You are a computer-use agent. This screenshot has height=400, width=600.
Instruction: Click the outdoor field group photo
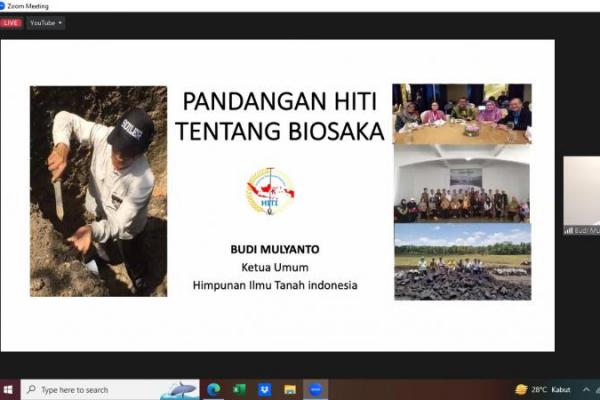(463, 262)
